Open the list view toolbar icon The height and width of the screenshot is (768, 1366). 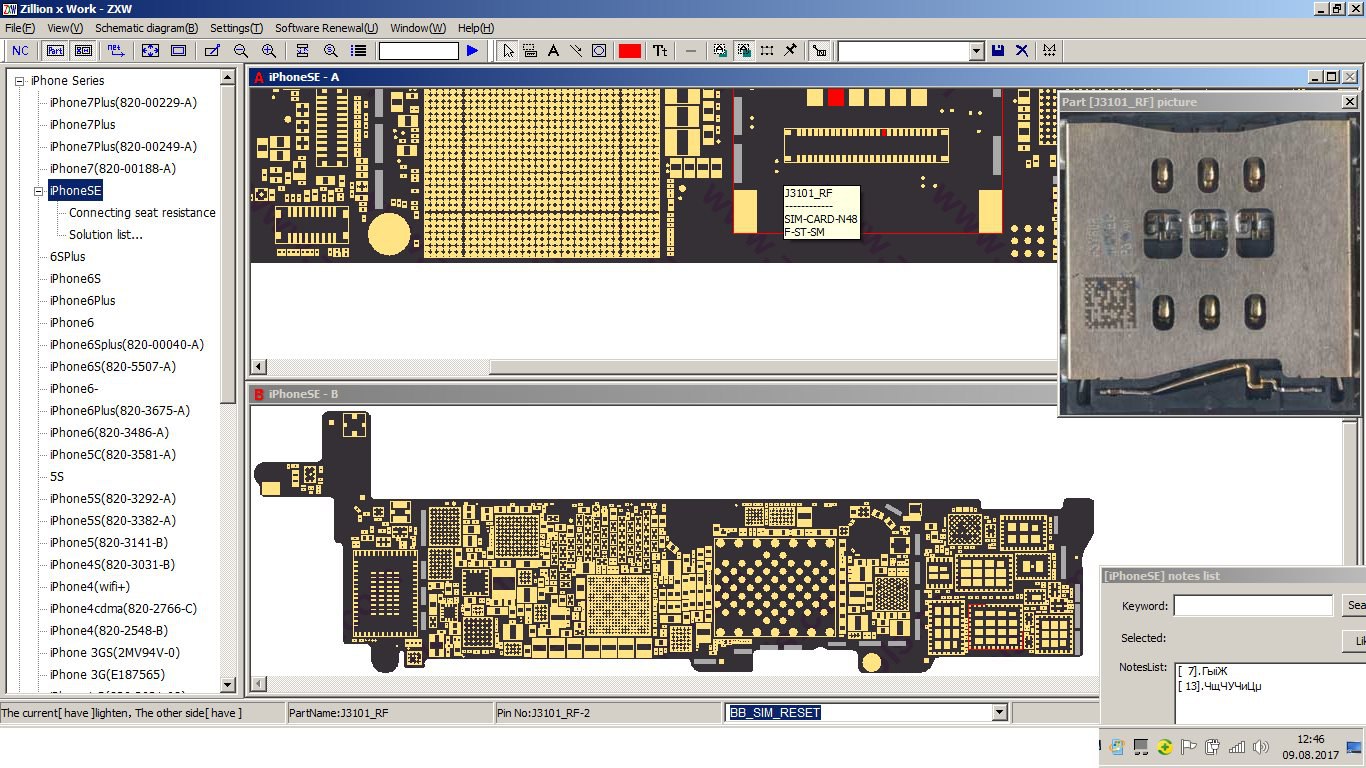pos(359,50)
